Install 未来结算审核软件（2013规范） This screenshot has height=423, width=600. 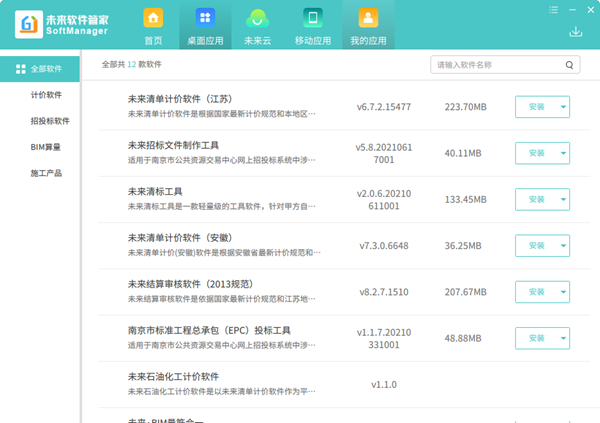[536, 292]
